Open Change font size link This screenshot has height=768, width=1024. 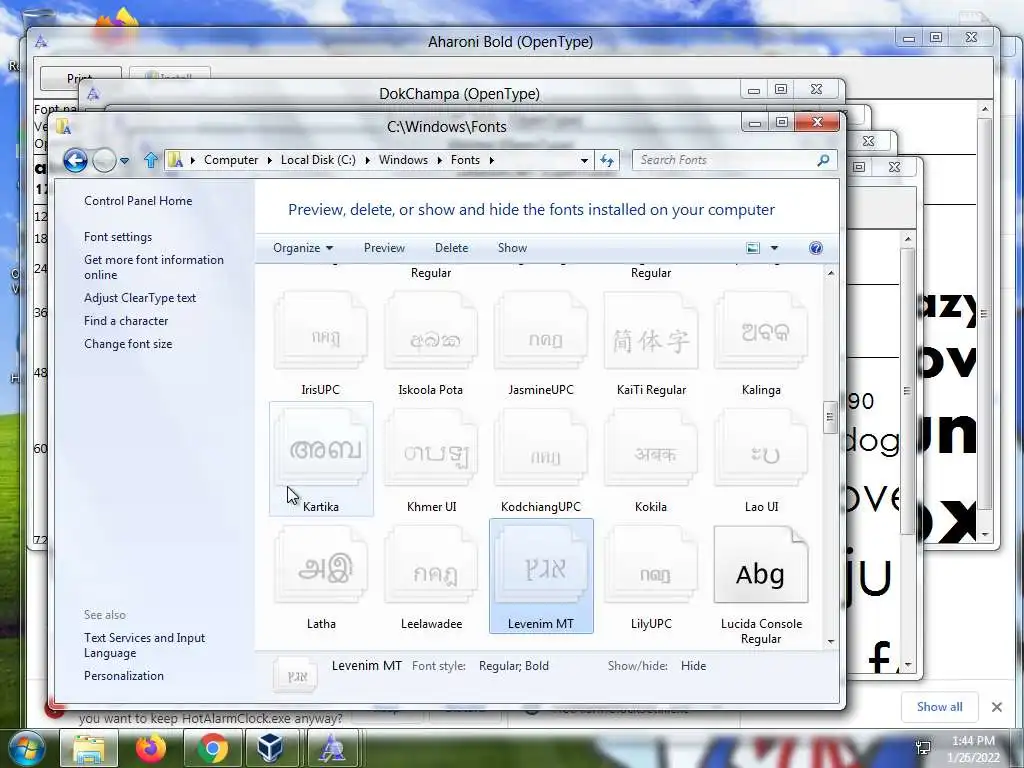tap(128, 344)
